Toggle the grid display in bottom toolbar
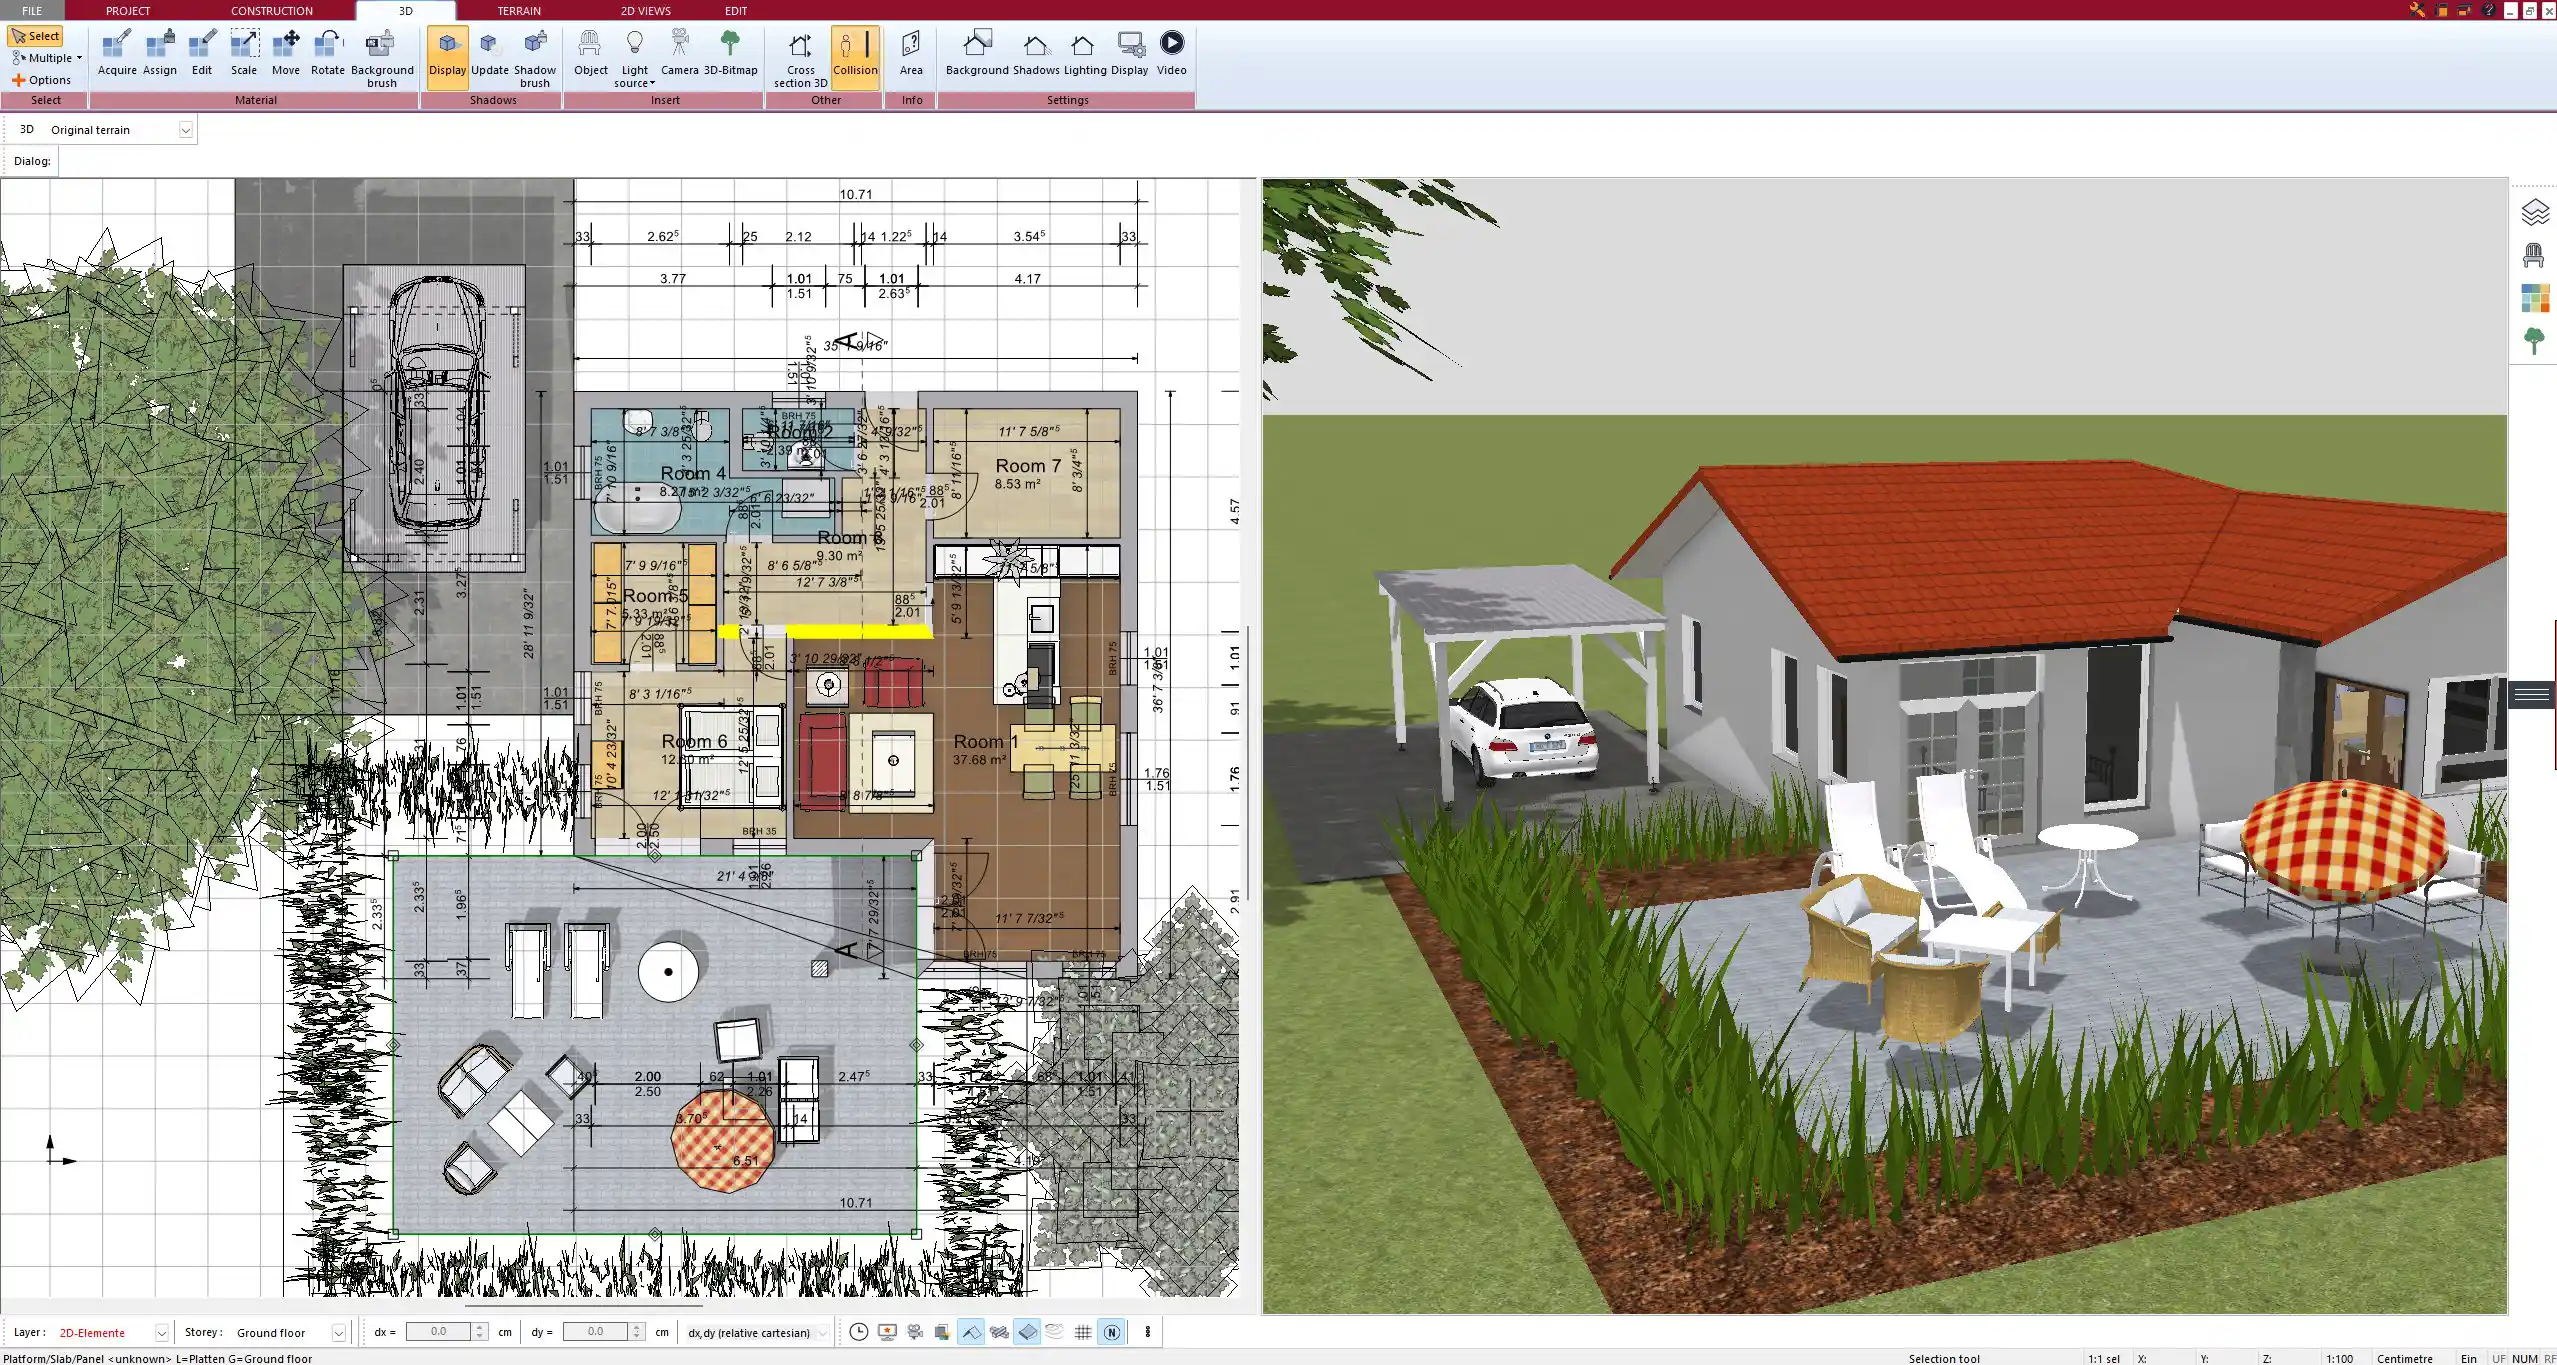The width and height of the screenshot is (2557, 1365). 1083,1332
